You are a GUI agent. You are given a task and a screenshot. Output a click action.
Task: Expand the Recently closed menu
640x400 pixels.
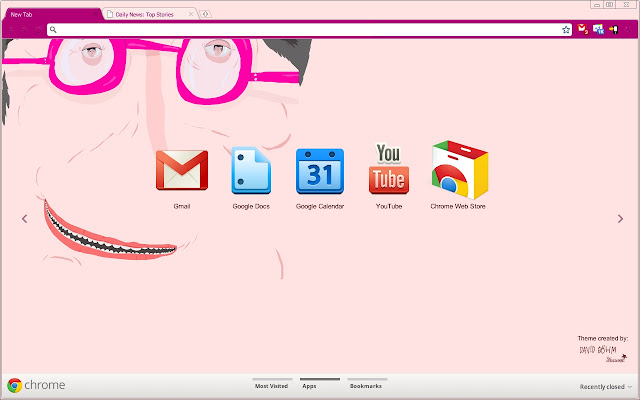[x=605, y=387]
